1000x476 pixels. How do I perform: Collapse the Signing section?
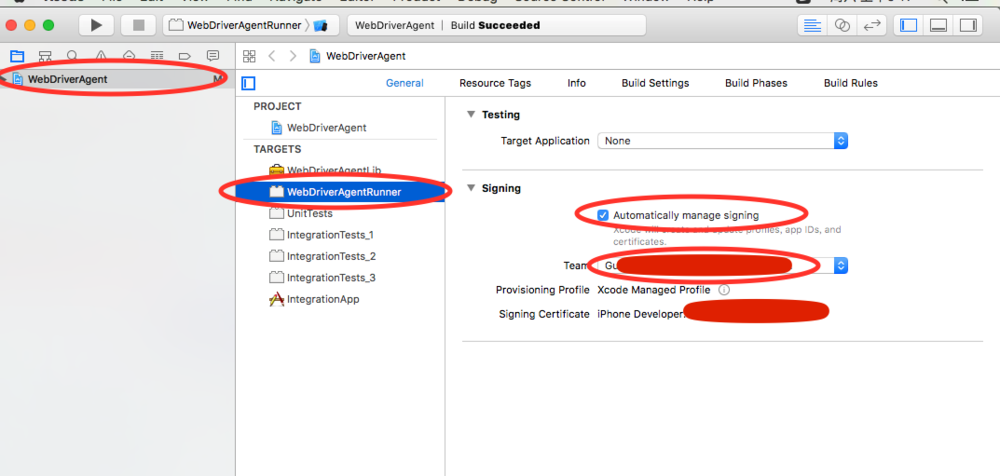coord(471,188)
